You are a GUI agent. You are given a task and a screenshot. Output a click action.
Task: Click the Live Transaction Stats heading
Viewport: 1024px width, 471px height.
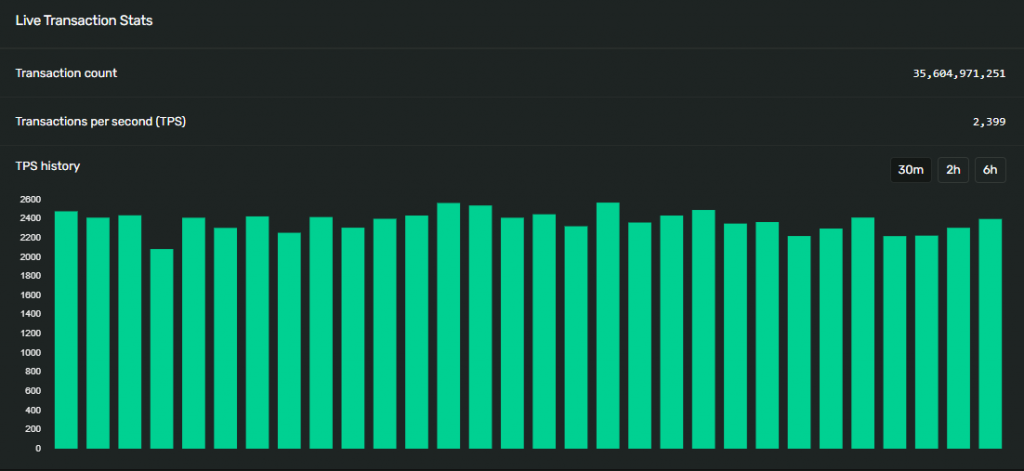tap(84, 20)
